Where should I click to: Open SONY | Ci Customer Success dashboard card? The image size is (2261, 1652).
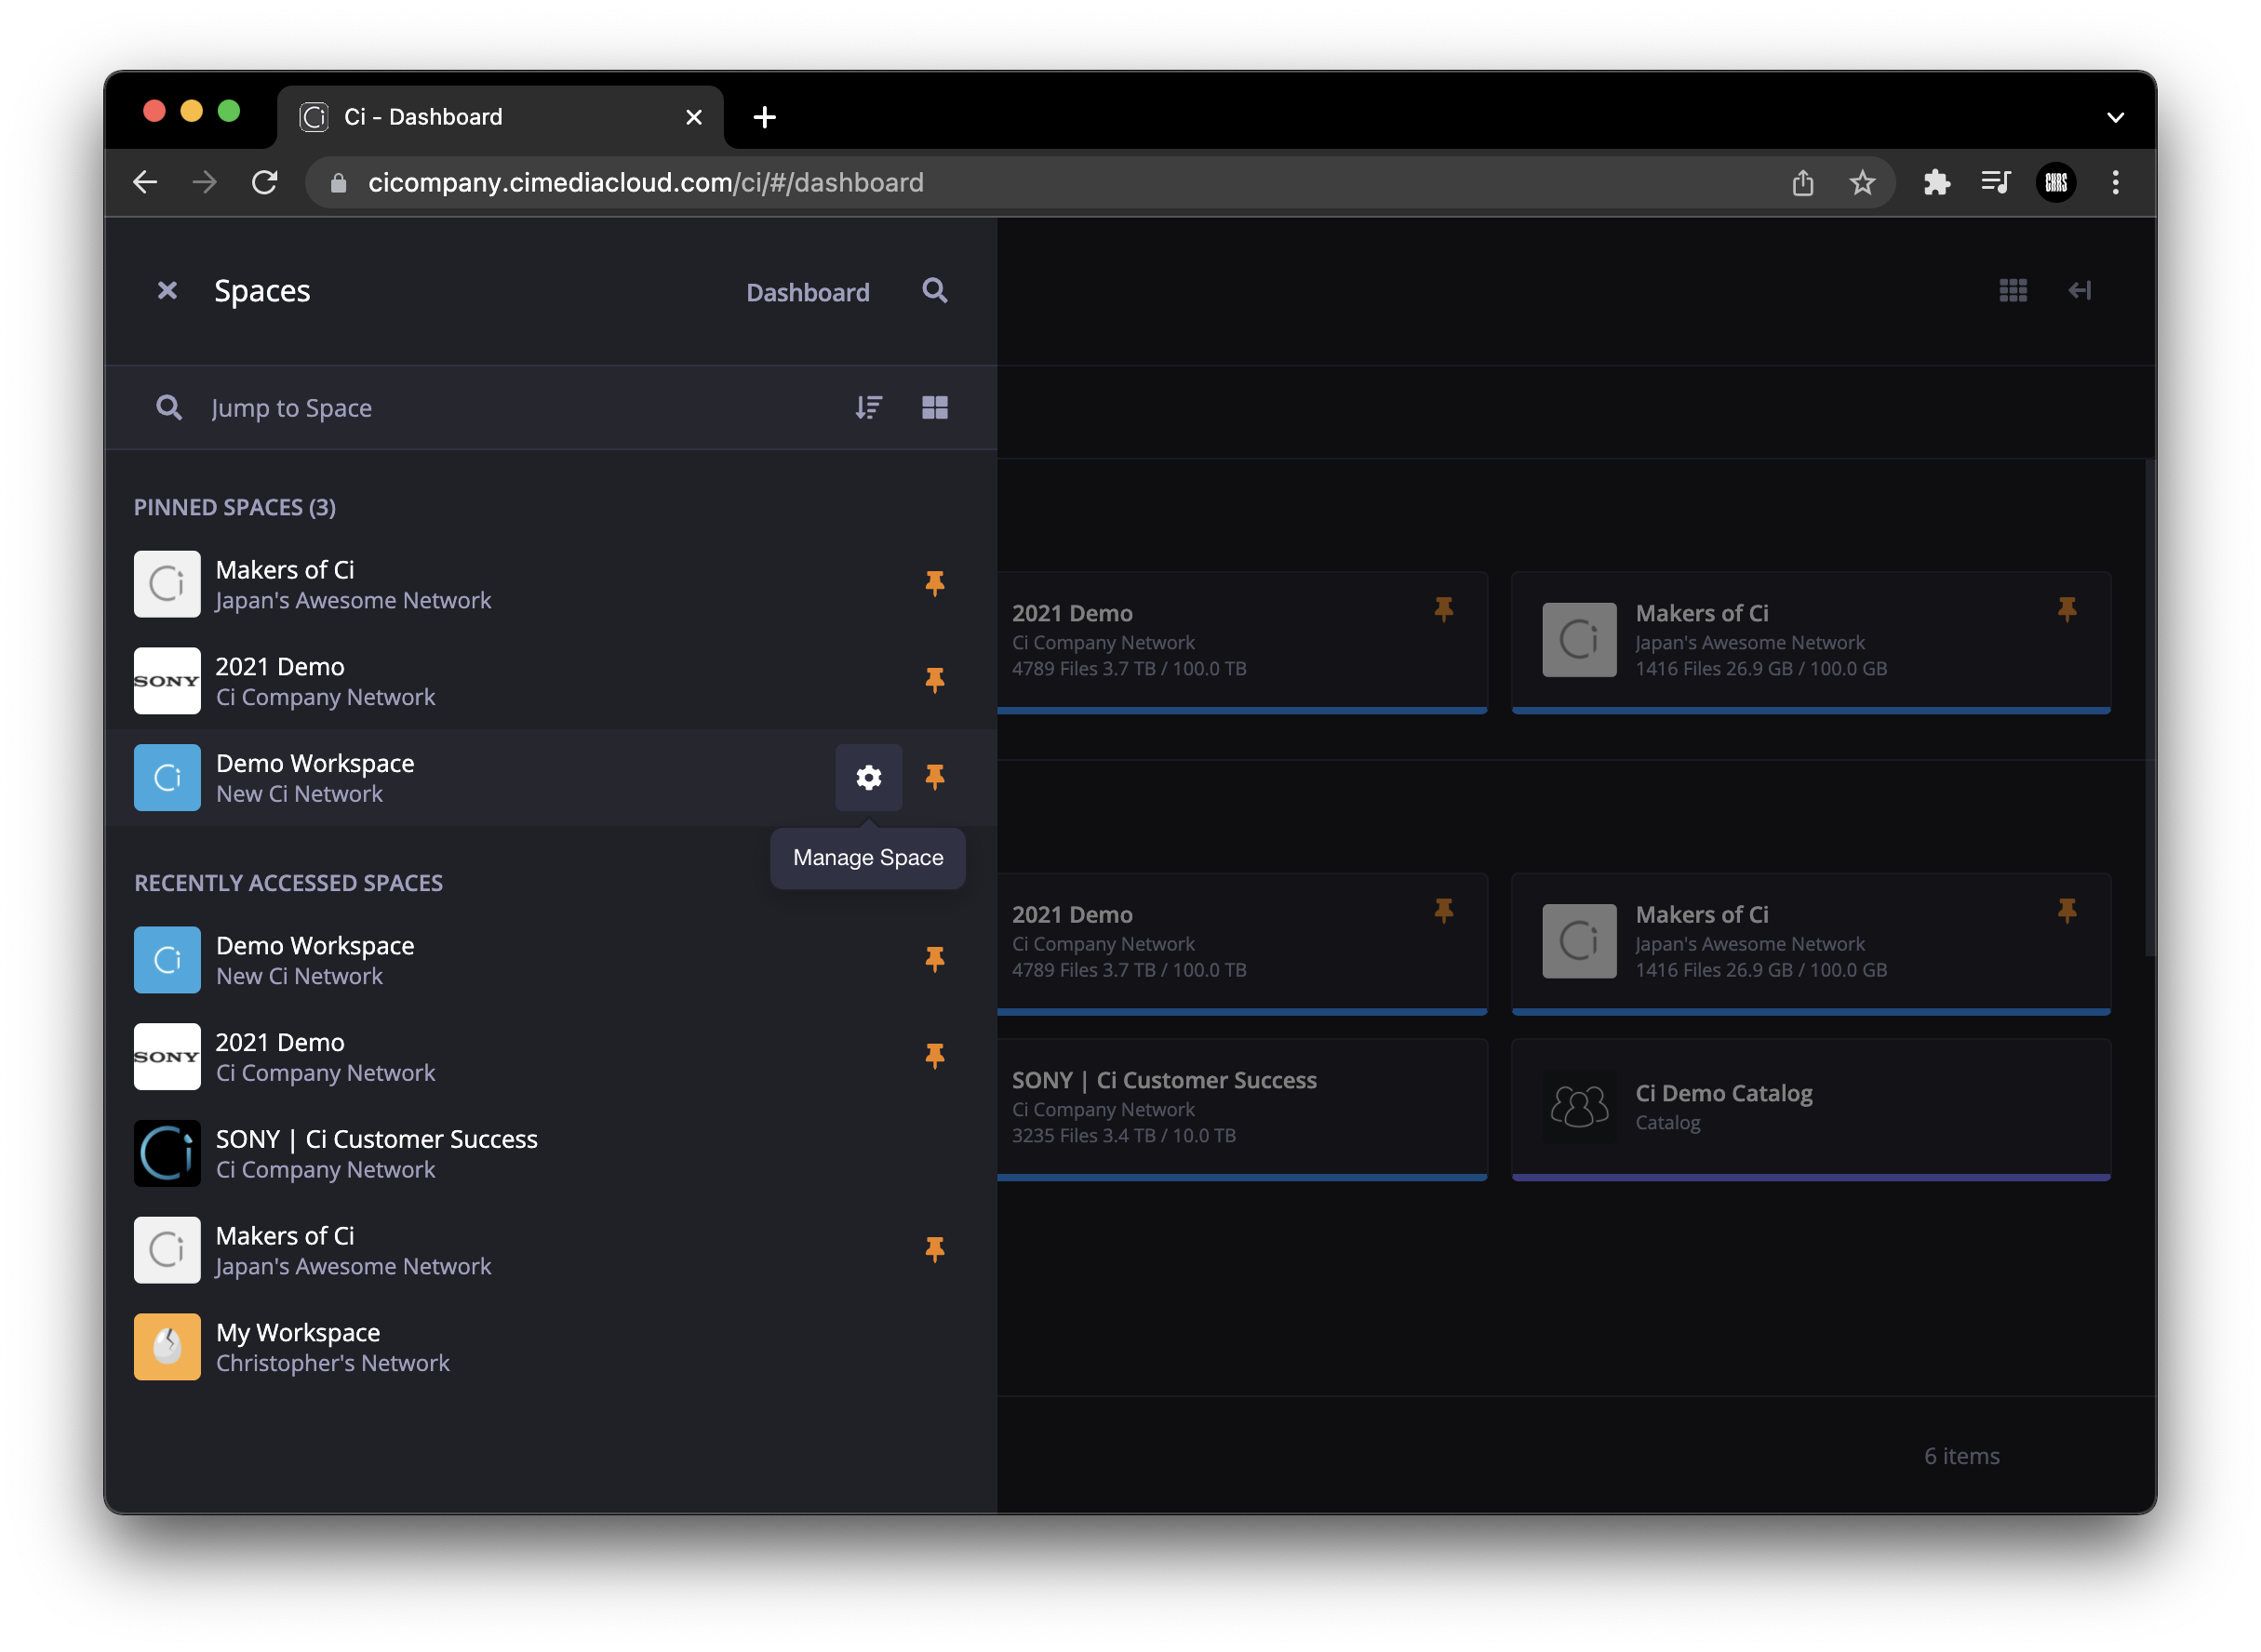click(1242, 1110)
